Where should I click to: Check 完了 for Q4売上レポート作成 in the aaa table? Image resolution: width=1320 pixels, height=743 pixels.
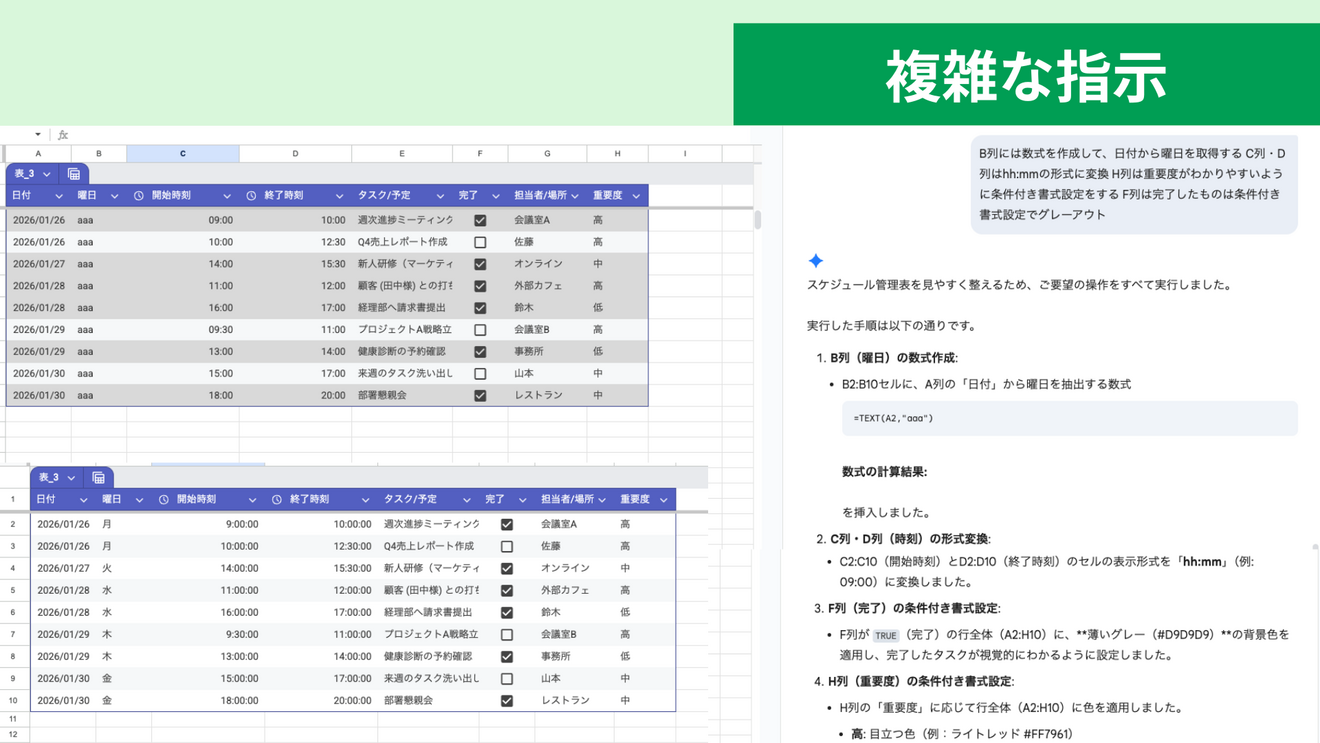(x=480, y=242)
